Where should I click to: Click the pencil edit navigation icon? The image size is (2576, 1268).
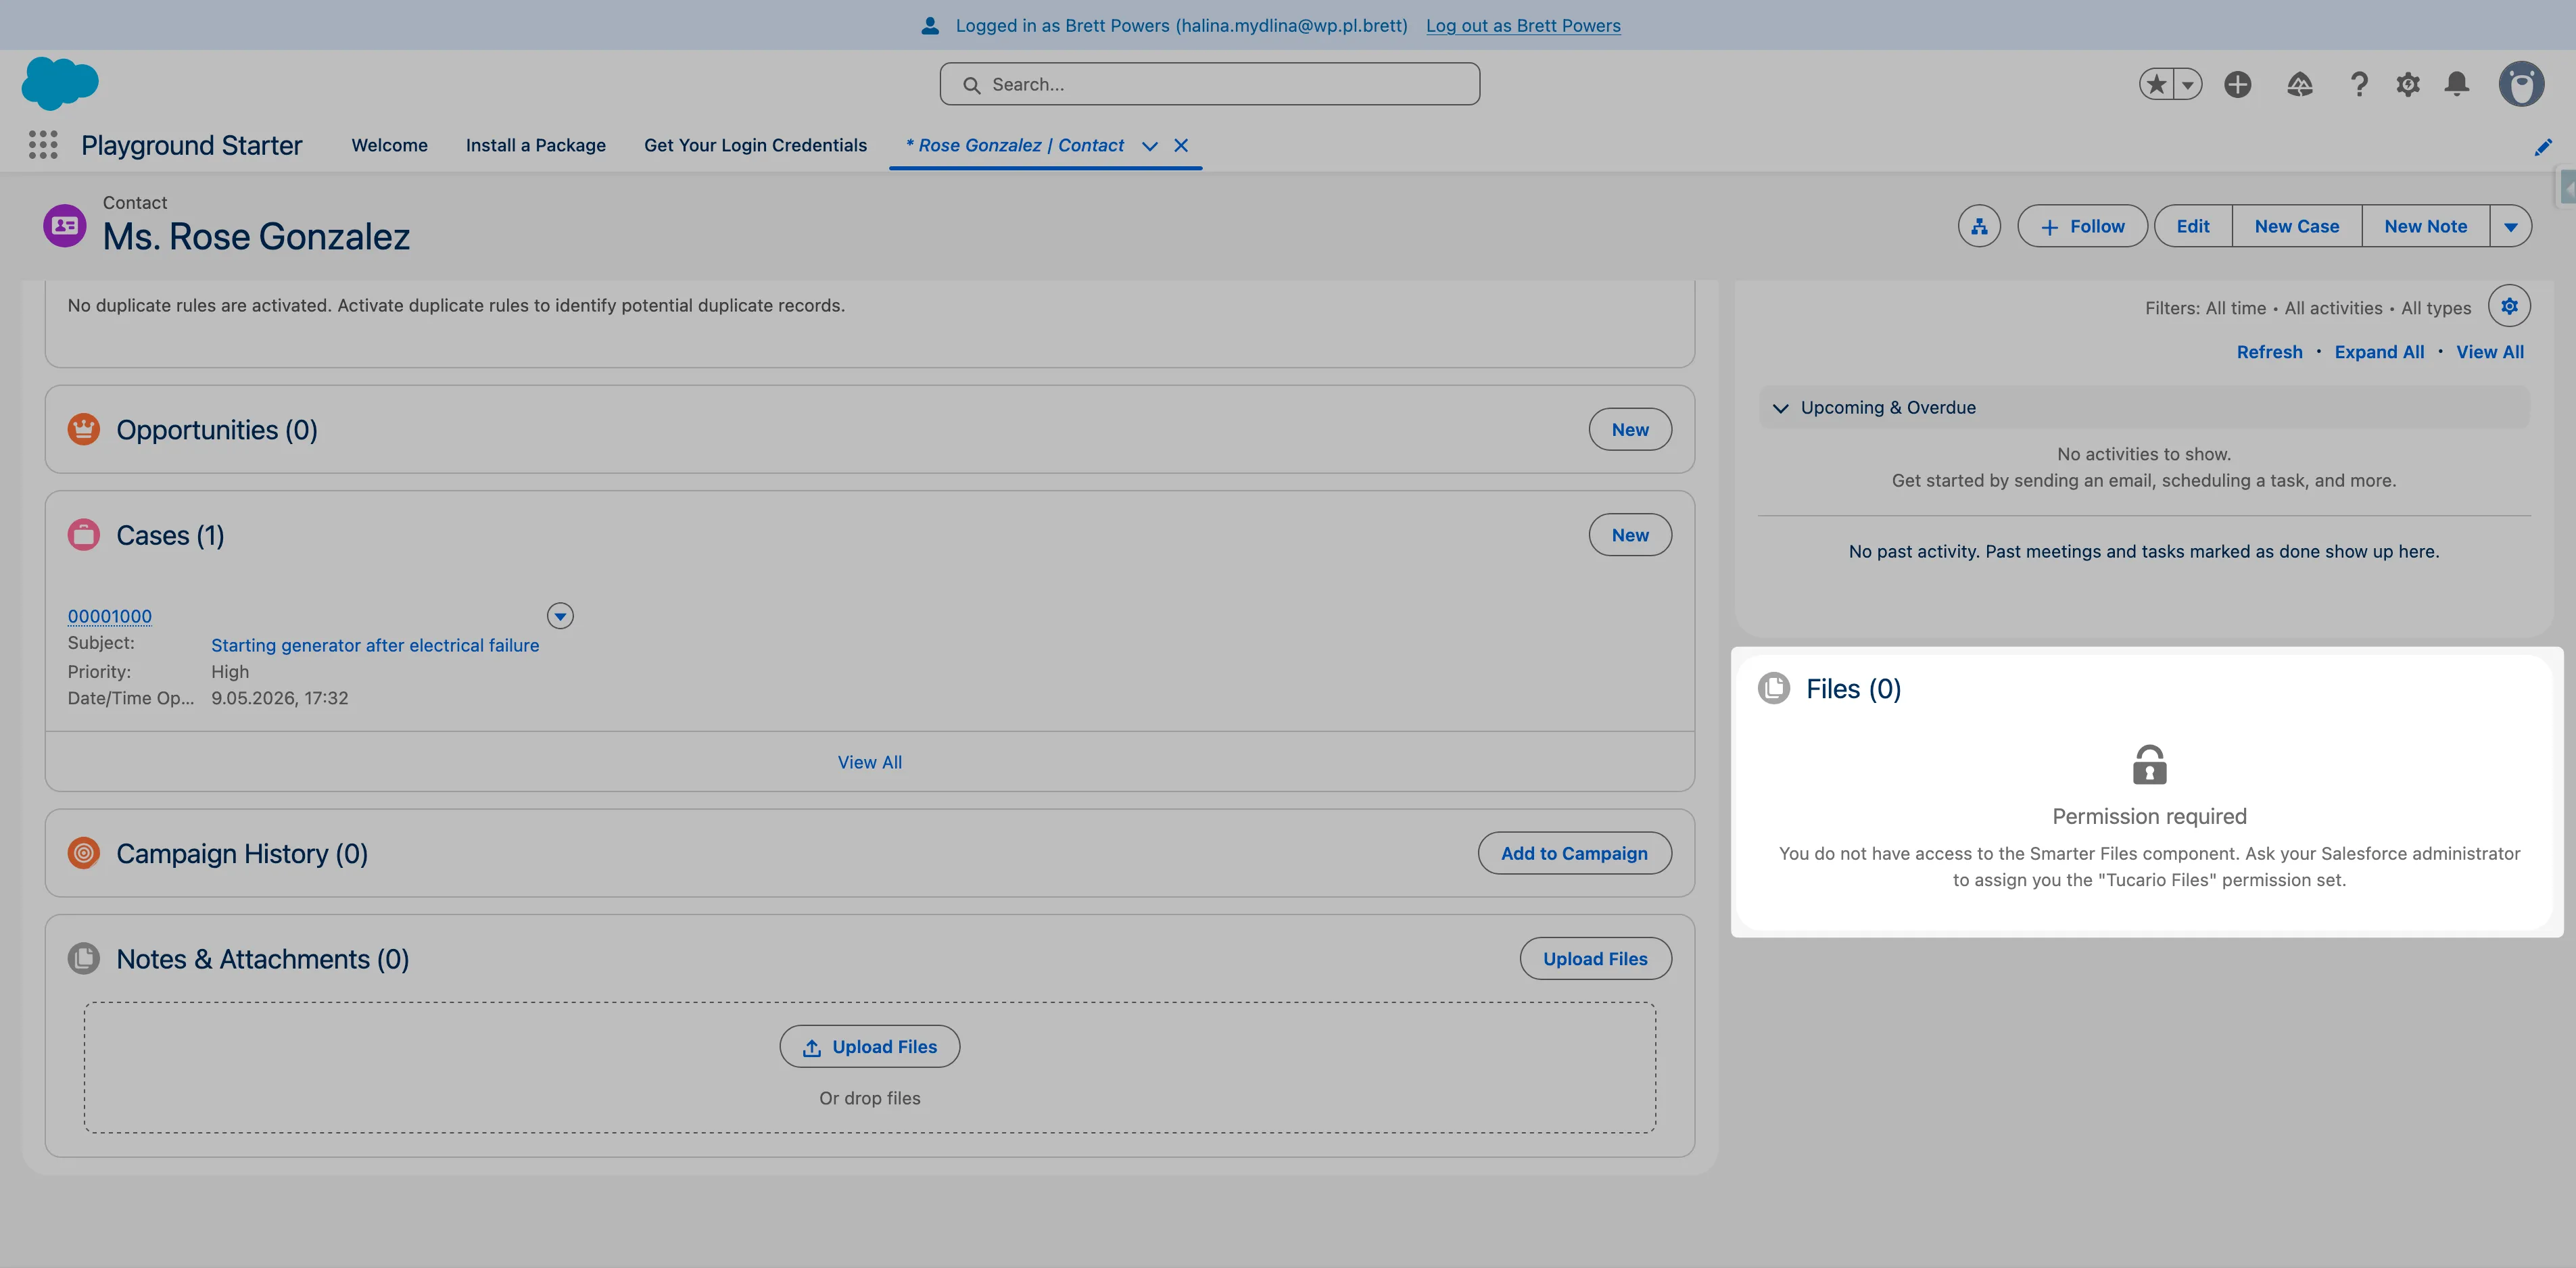point(2543,148)
